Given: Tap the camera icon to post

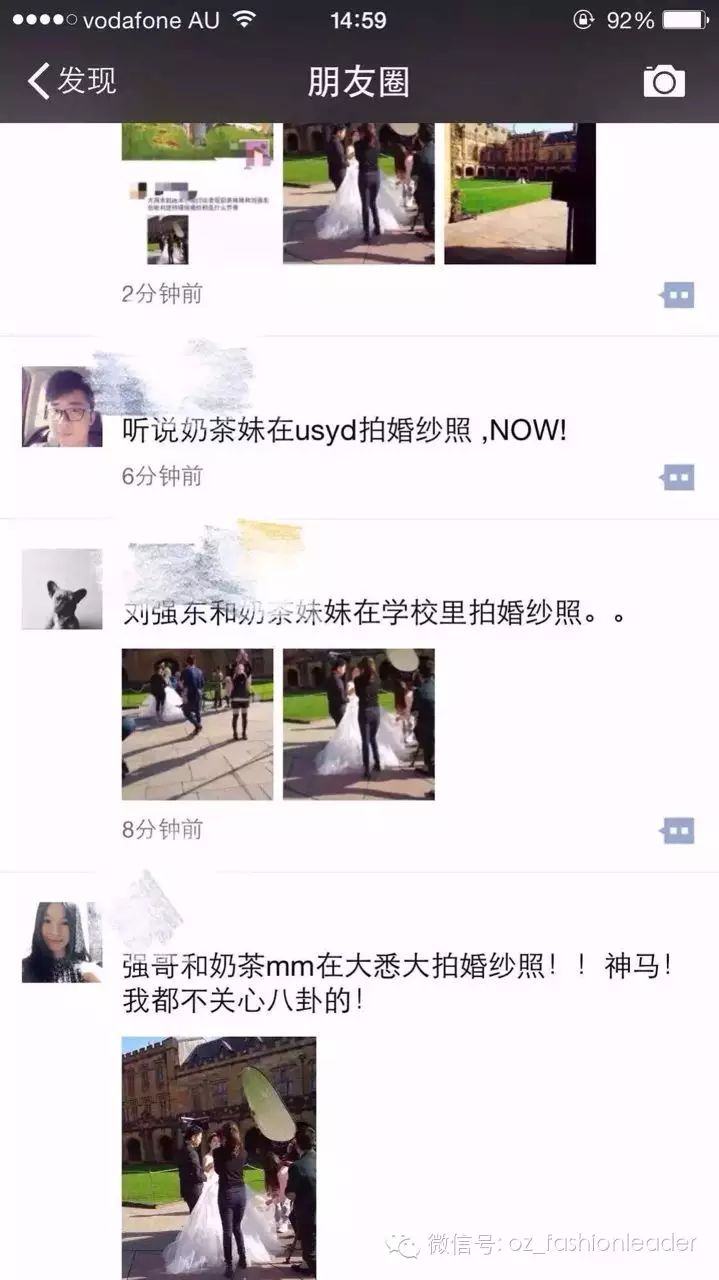Looking at the screenshot, I should point(664,81).
